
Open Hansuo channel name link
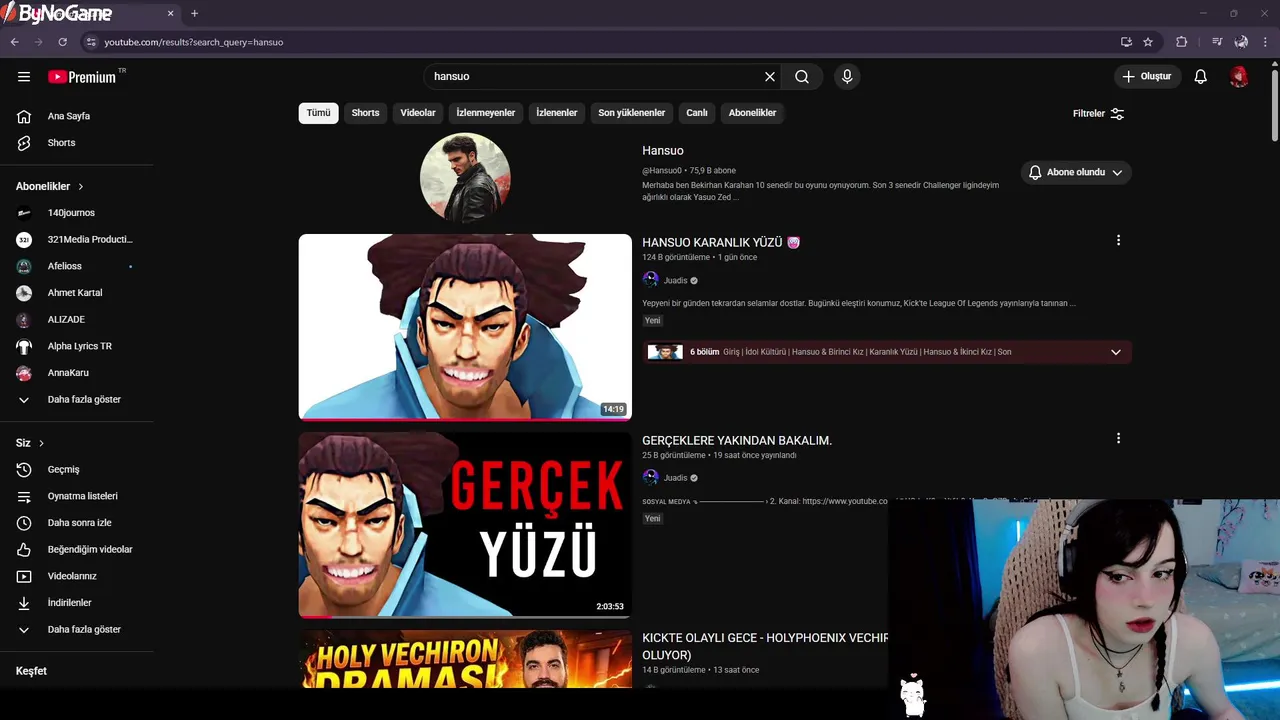pyautogui.click(x=663, y=150)
